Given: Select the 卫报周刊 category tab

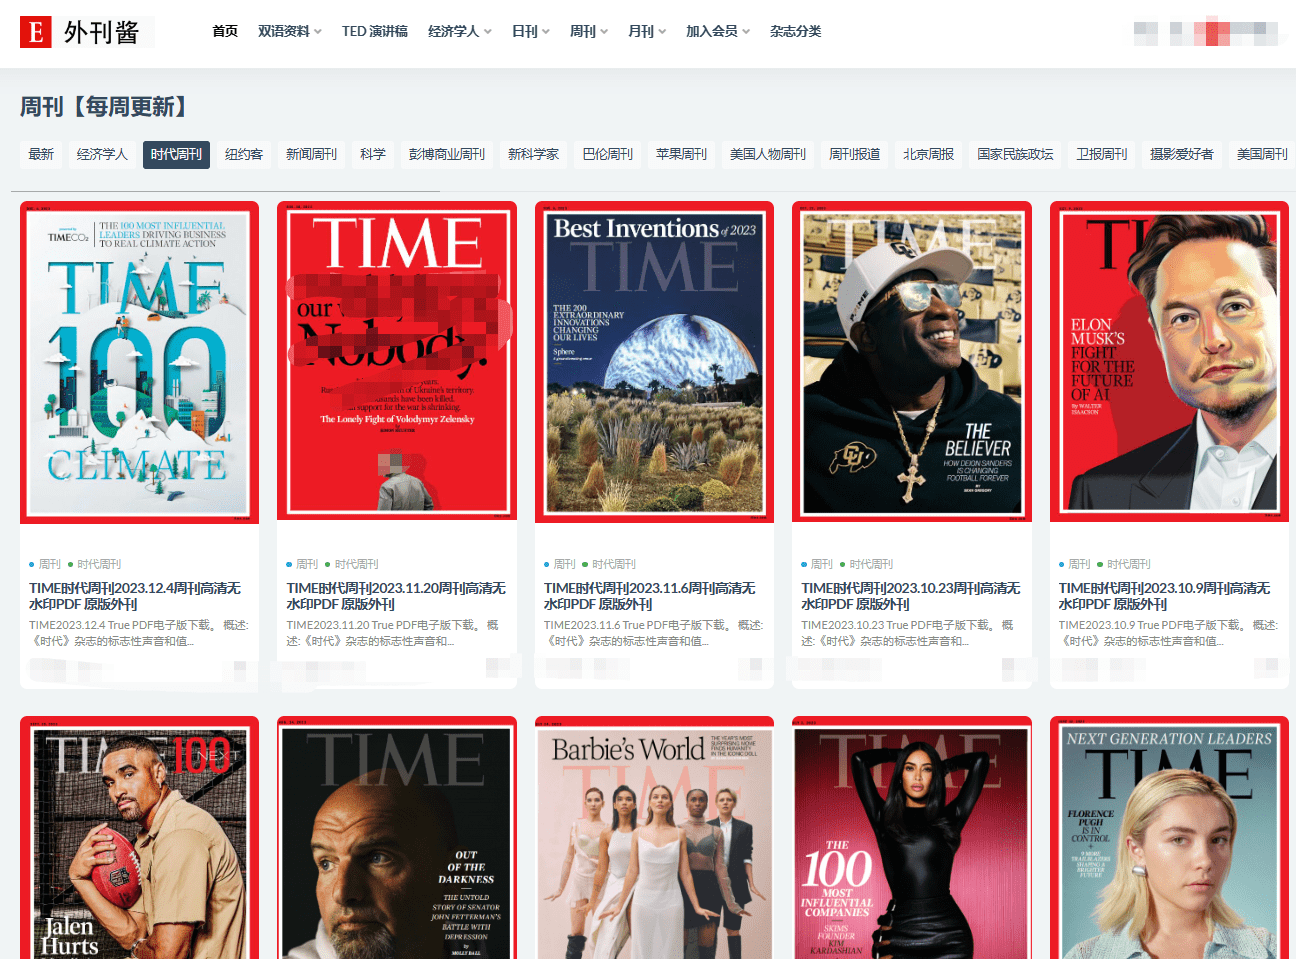Looking at the screenshot, I should pyautogui.click(x=1102, y=154).
